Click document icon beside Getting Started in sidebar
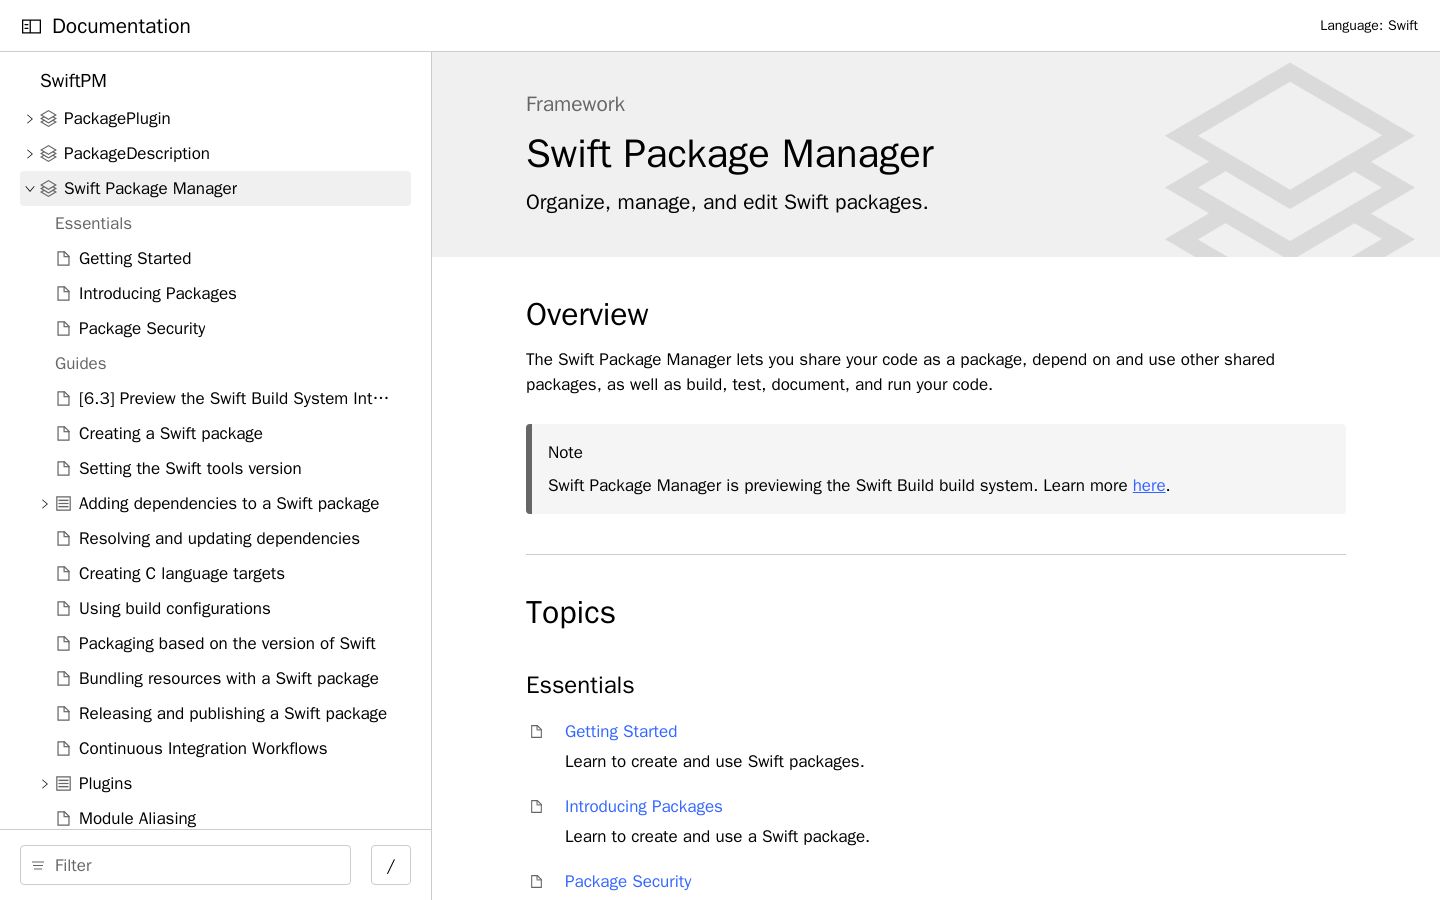Viewport: 1440px width, 900px height. (64, 259)
